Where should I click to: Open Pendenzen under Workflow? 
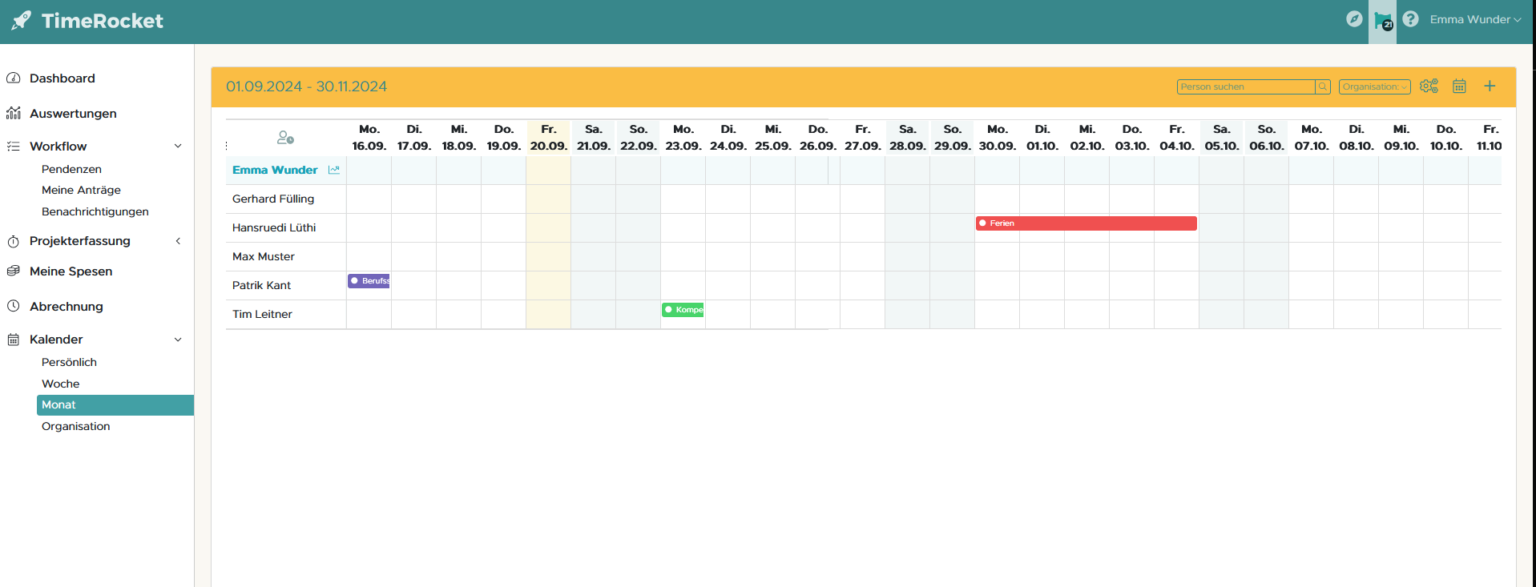71,170
